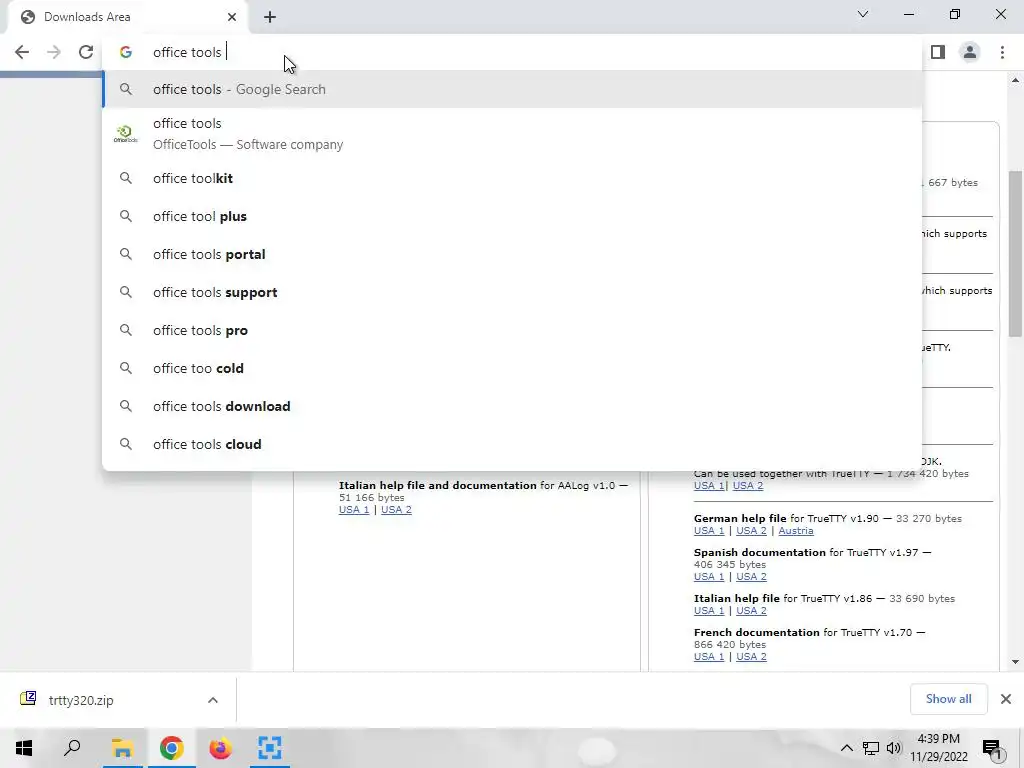This screenshot has width=1024, height=768.
Task: Click the volume speaker tray icon
Action: [x=894, y=748]
